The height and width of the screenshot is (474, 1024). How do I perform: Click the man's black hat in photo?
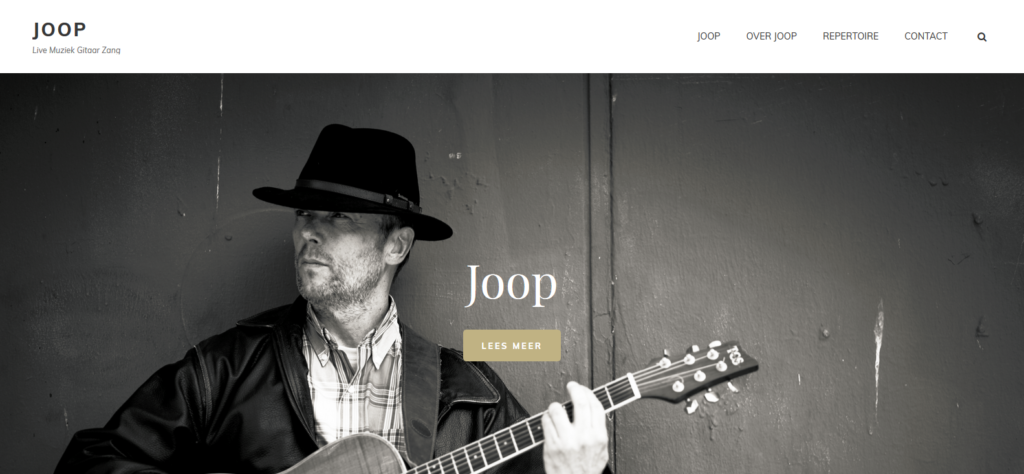tap(353, 180)
